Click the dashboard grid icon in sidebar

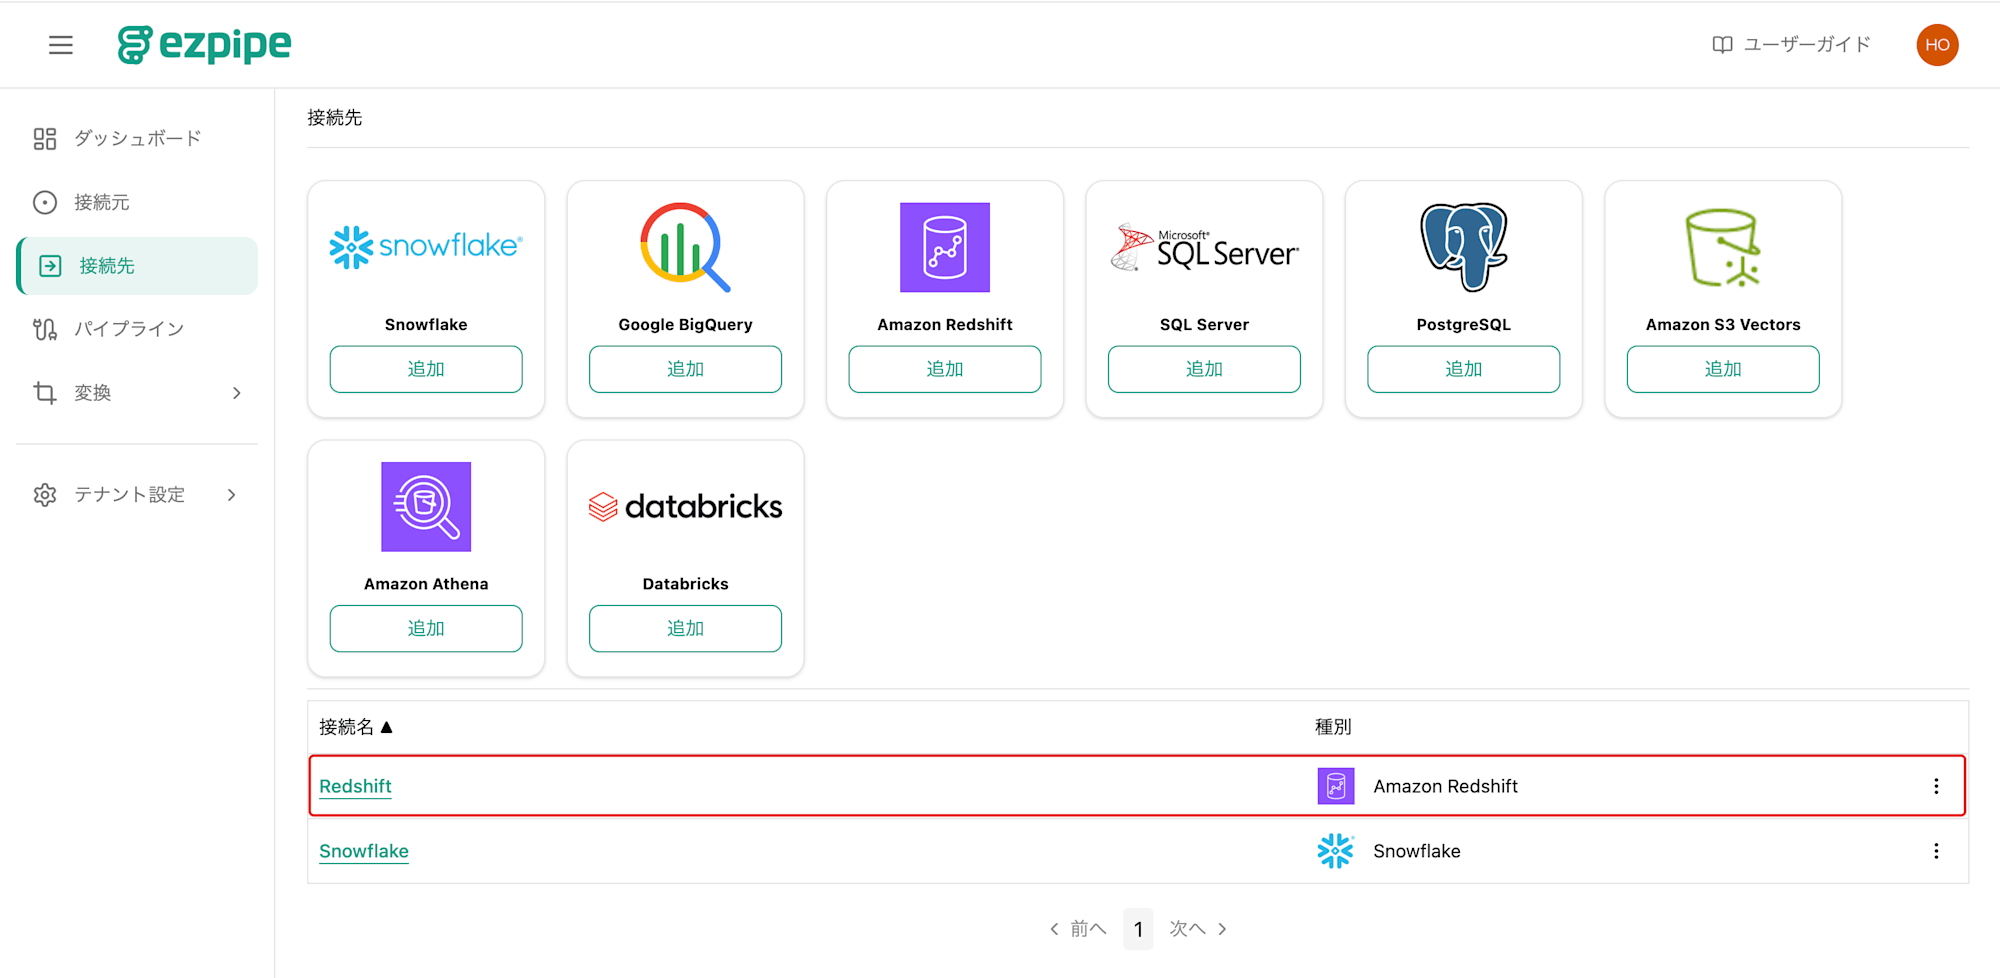(x=45, y=139)
